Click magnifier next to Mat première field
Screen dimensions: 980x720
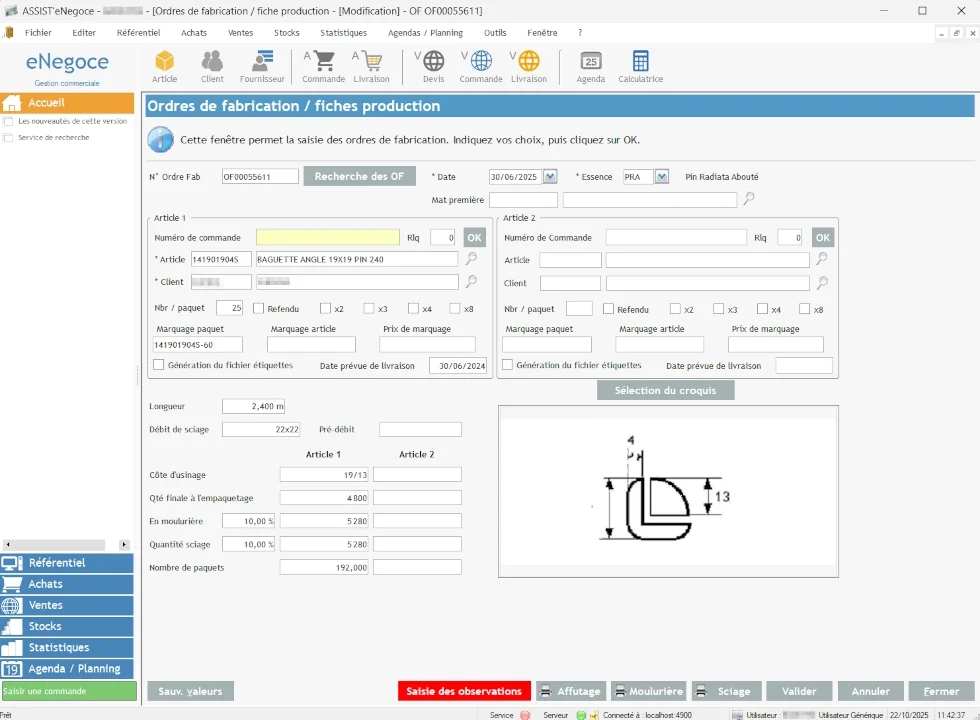pos(748,200)
